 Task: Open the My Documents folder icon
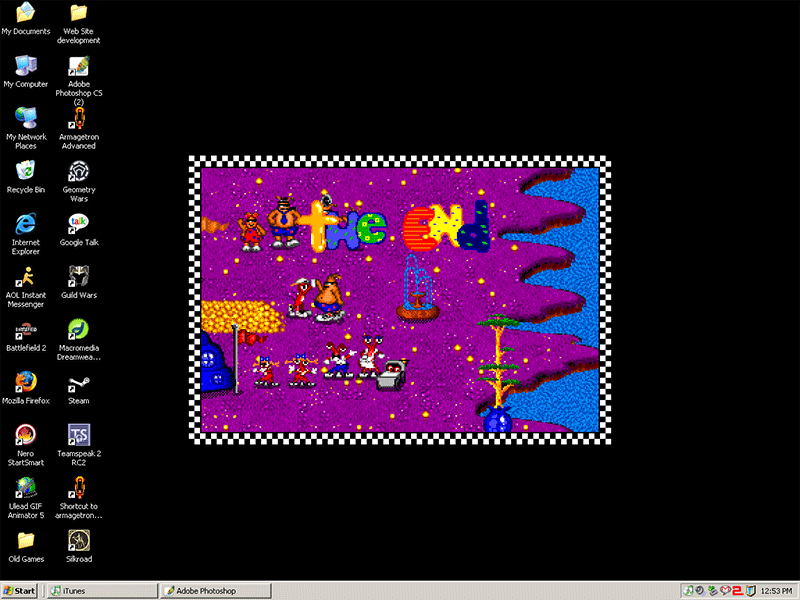pos(26,13)
